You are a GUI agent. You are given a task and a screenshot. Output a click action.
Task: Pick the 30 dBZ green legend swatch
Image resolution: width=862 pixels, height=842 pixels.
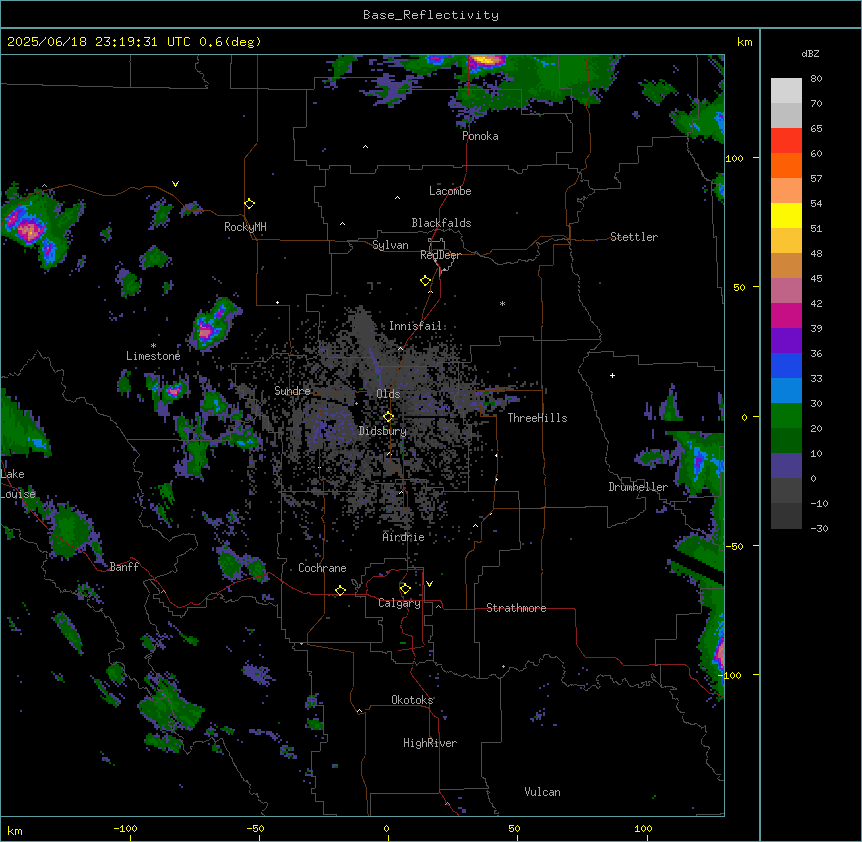786,416
